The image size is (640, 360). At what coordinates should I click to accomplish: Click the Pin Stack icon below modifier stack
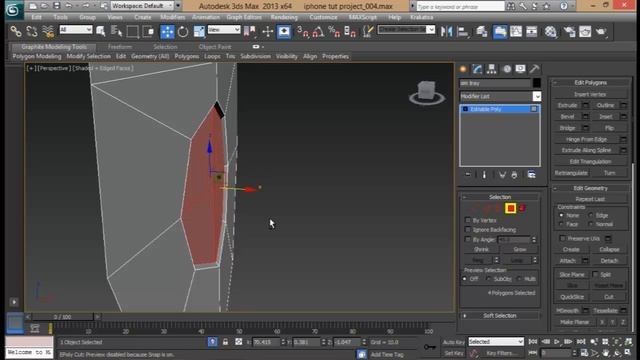pyautogui.click(x=468, y=175)
